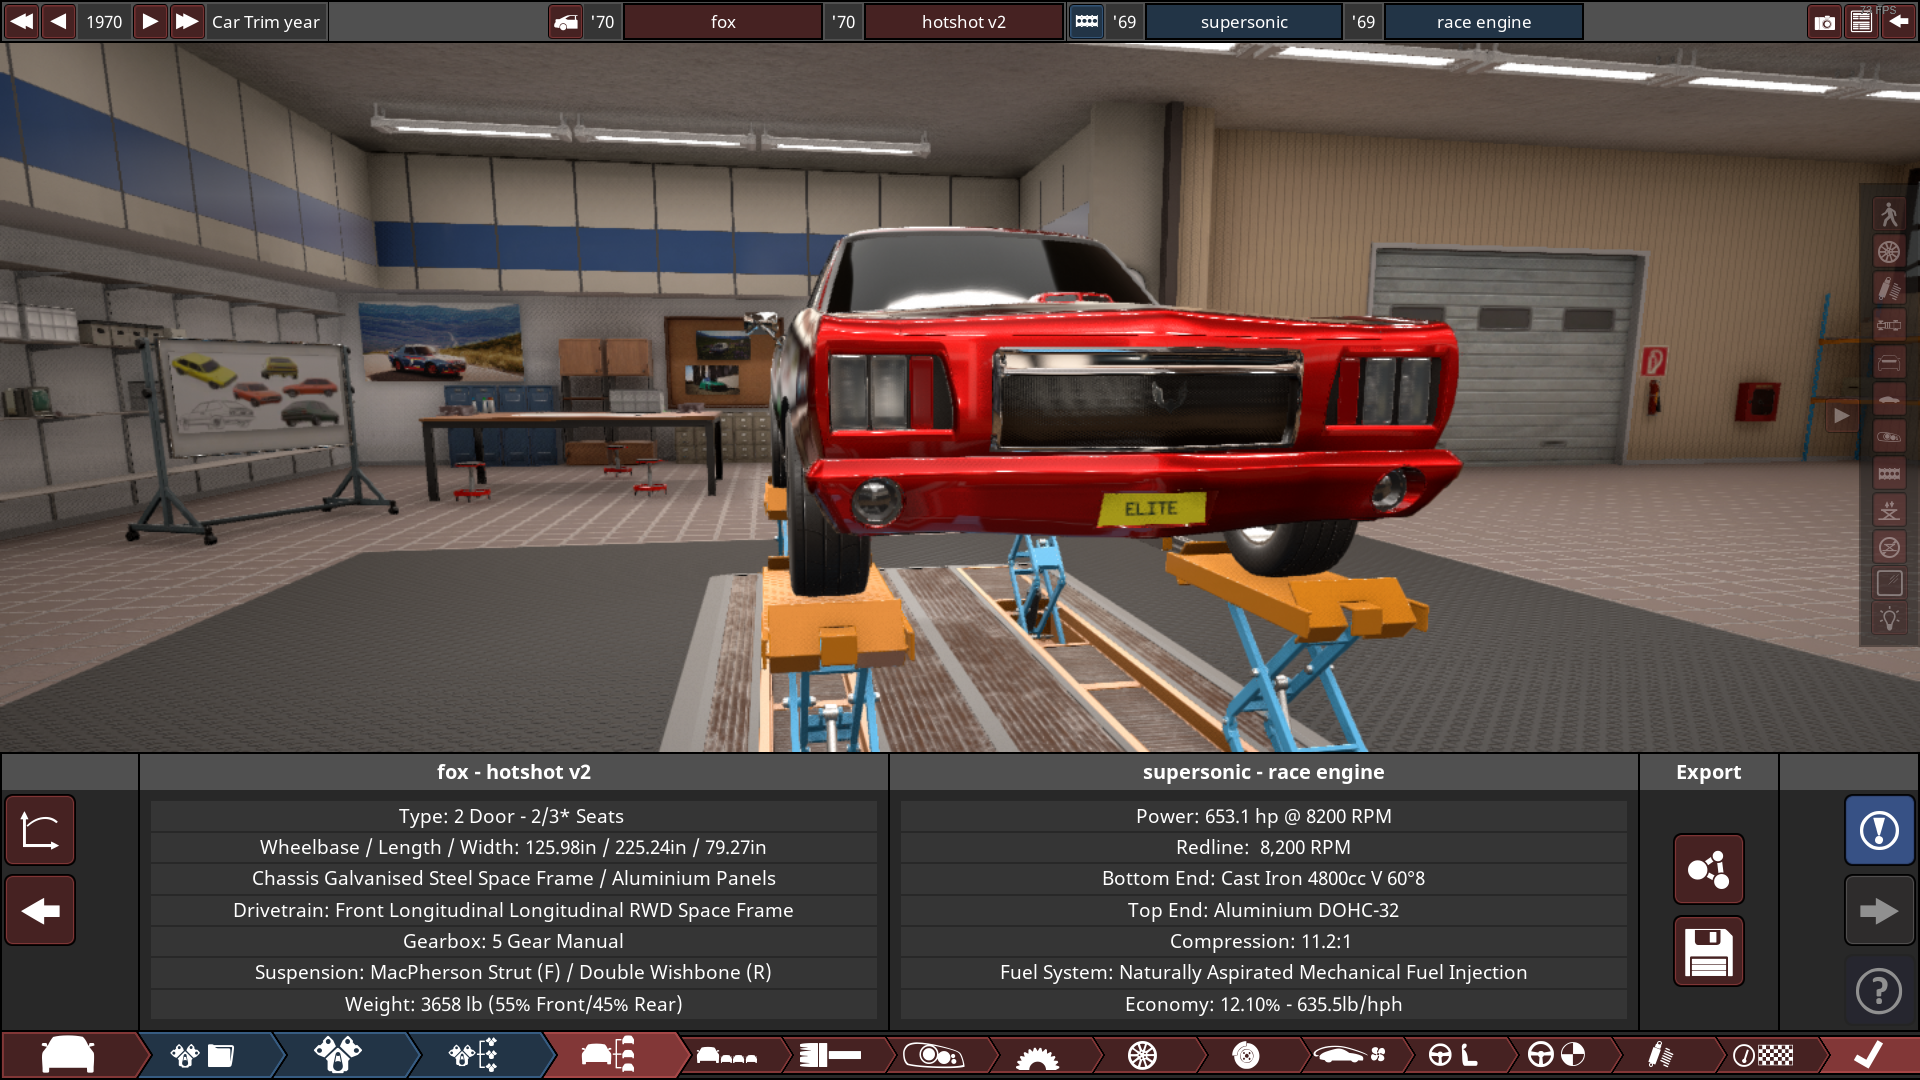
Task: Click the Power: 653.1 hp @ 8200 RPM row
Action: pyautogui.click(x=1264, y=816)
